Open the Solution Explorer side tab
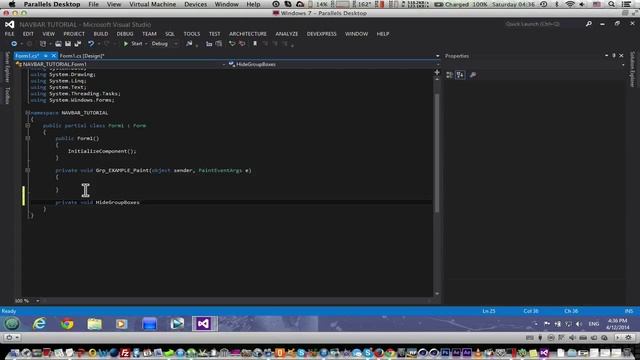 point(633,69)
